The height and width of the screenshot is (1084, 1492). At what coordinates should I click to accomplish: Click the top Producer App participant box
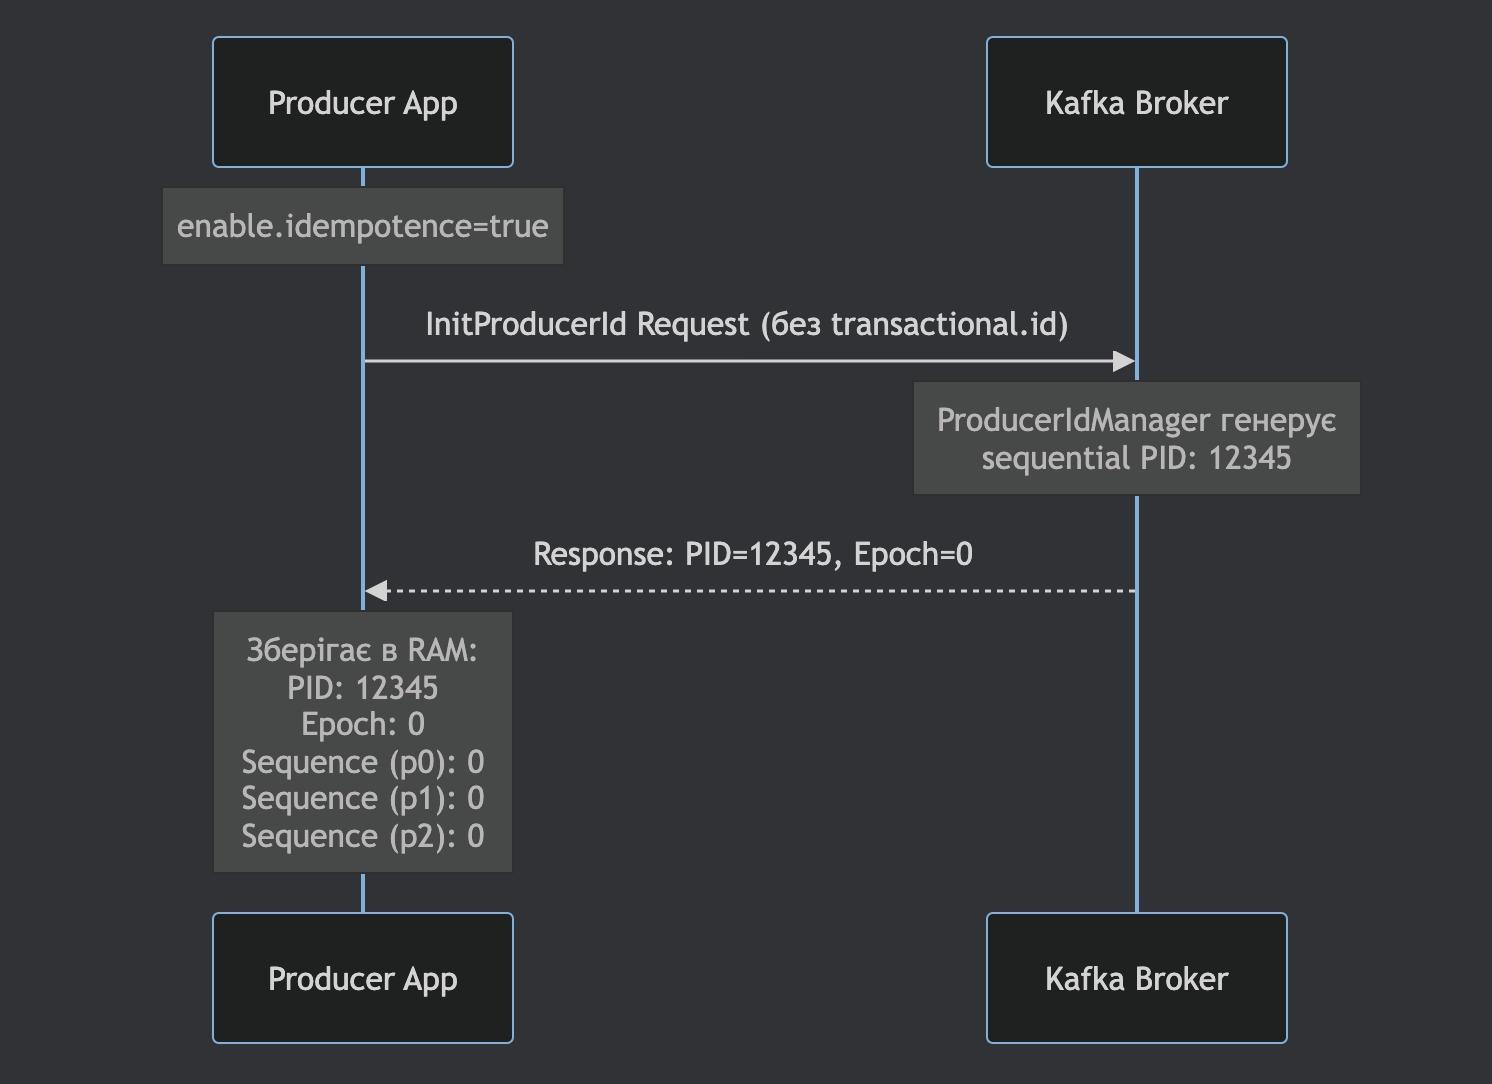[362, 102]
